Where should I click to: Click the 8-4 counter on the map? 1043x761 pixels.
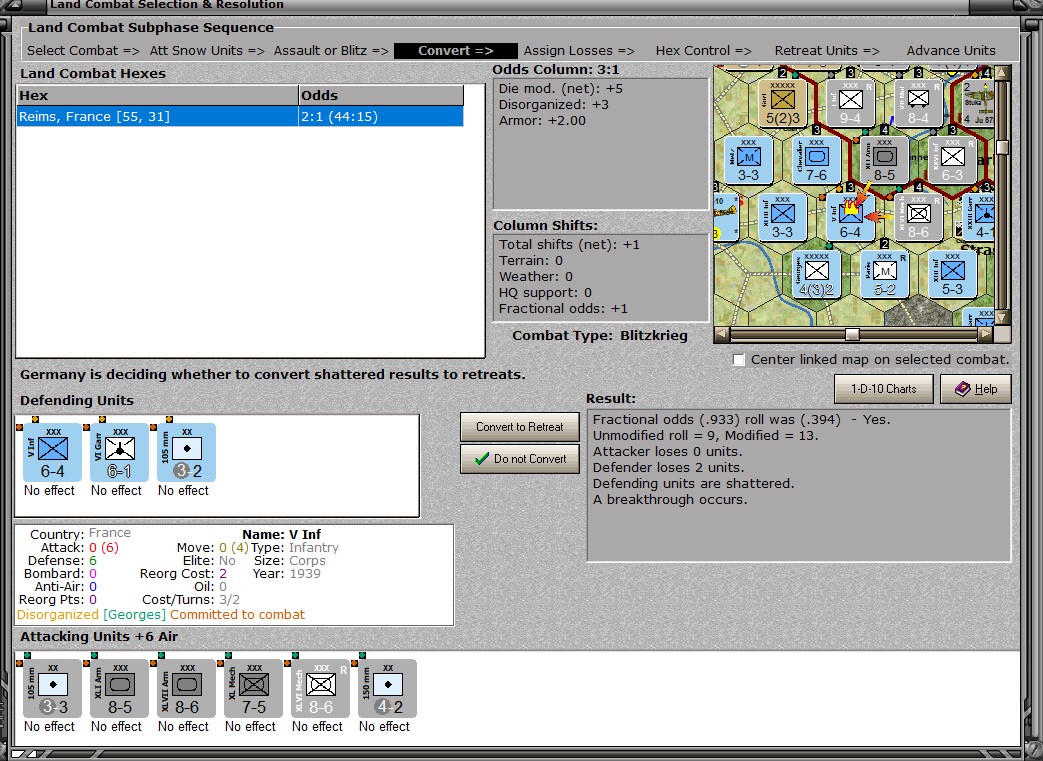click(919, 103)
